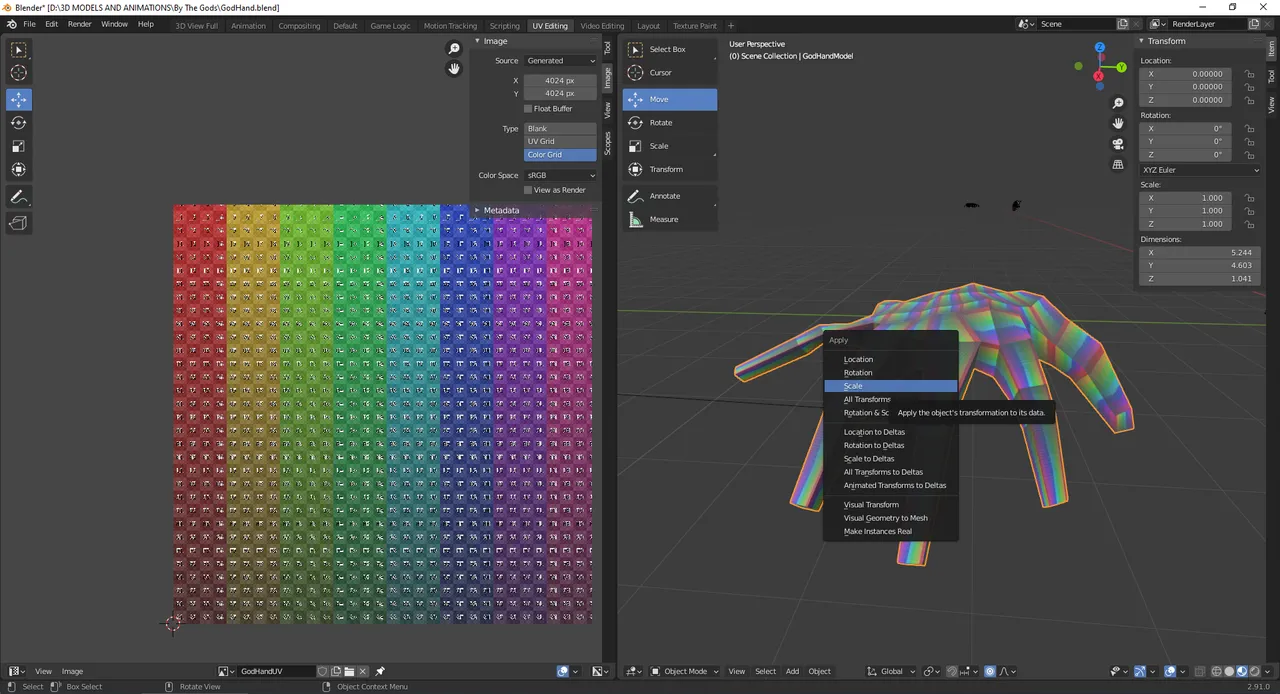The image size is (1280, 694).
Task: Select the UV Grid generated image type
Action: click(x=560, y=142)
